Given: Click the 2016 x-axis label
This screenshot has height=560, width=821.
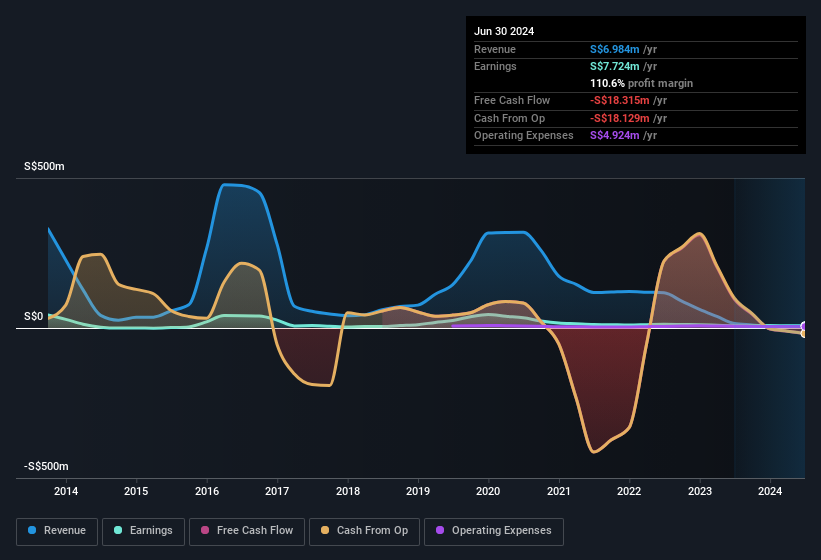Looking at the screenshot, I should pyautogui.click(x=207, y=491).
